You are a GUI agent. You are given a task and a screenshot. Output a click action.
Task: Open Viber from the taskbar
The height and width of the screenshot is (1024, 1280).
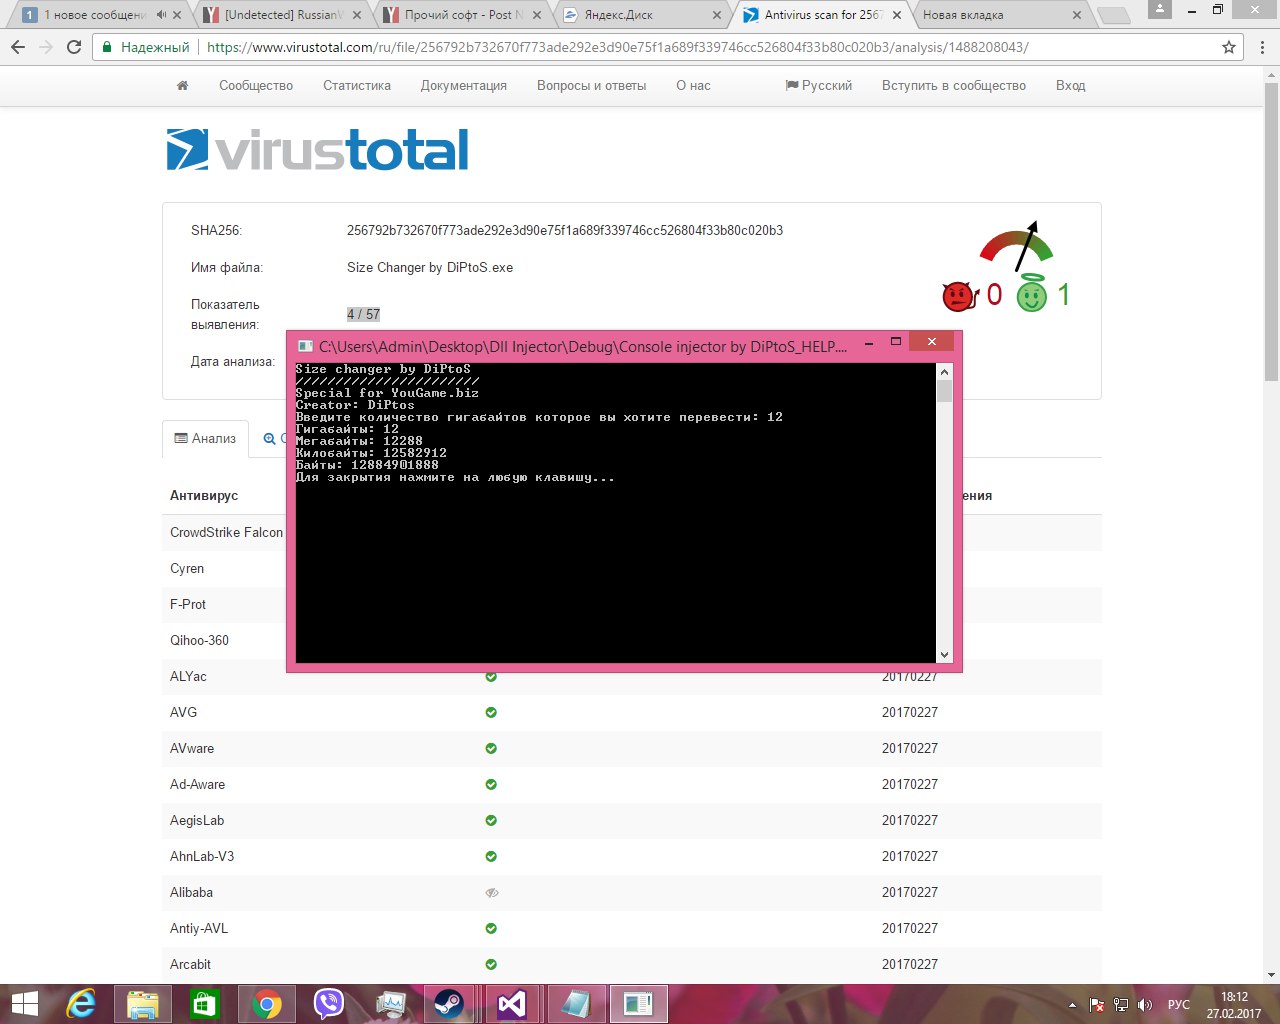[328, 1003]
